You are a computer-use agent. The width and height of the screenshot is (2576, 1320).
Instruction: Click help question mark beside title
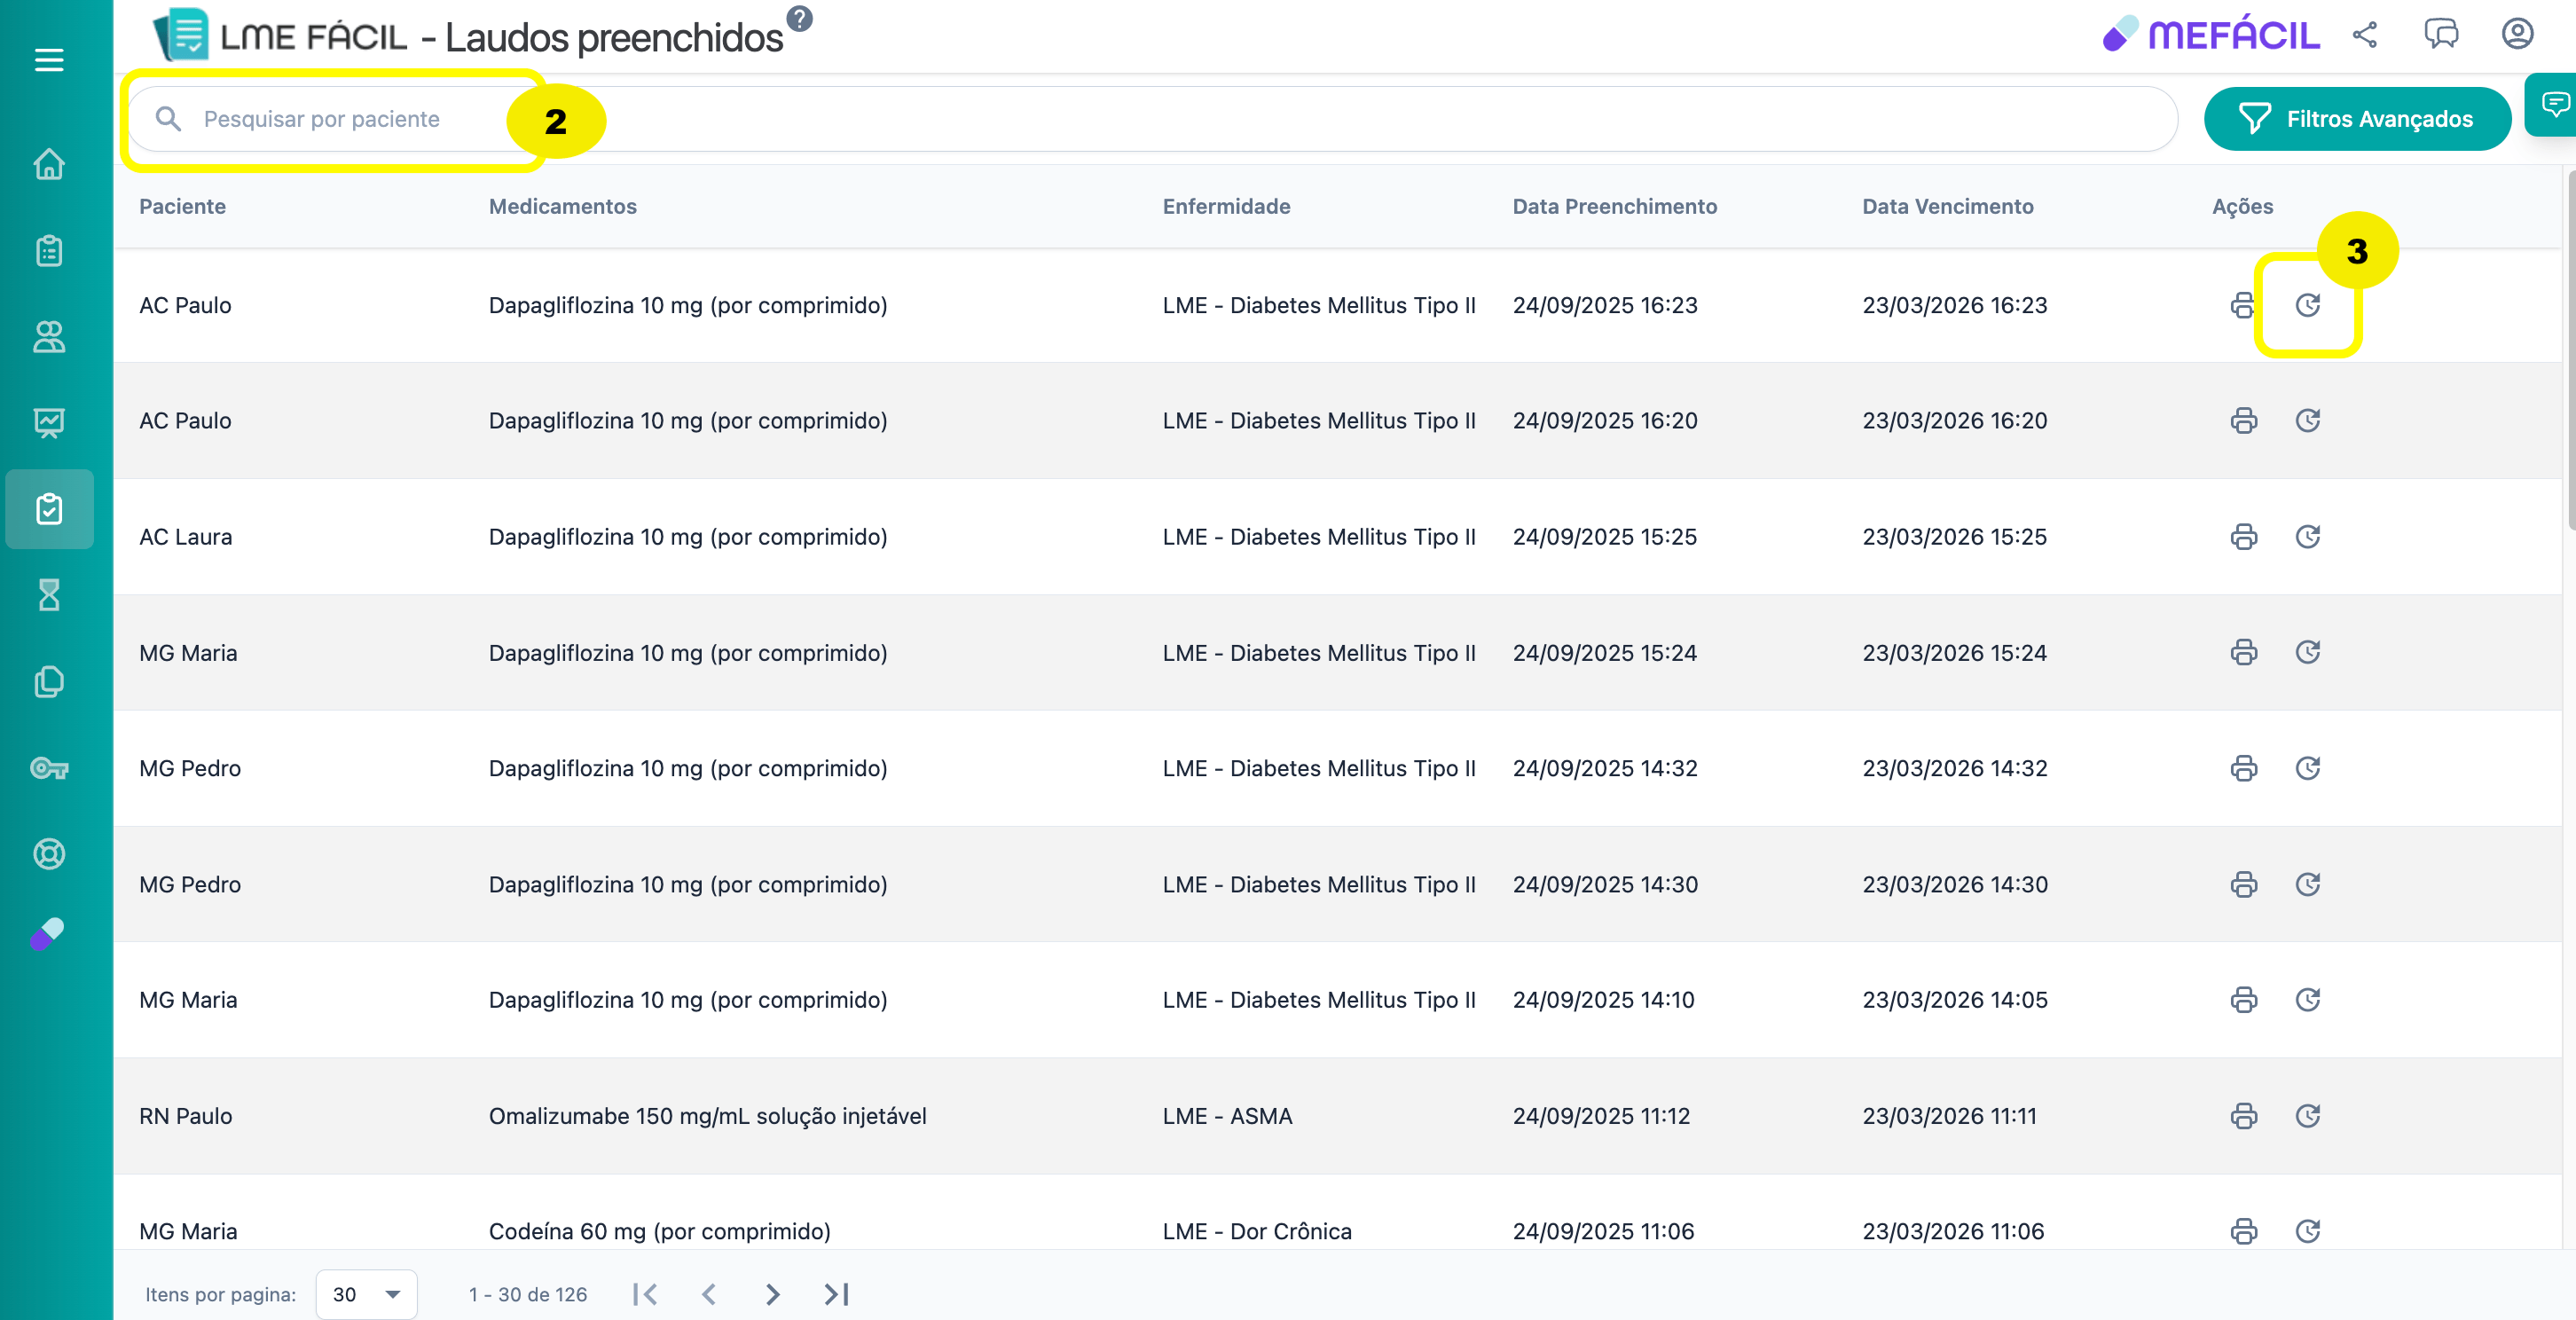coord(799,18)
